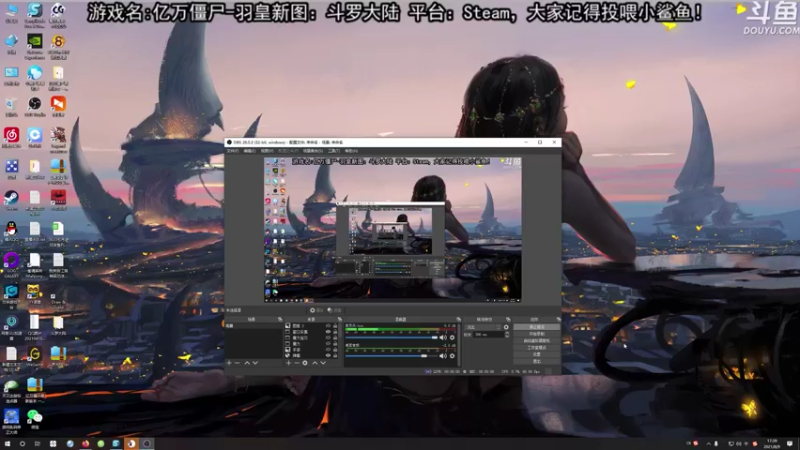Toggle visibility eye of topmost source
The width and height of the screenshot is (800, 450).
coord(328,326)
